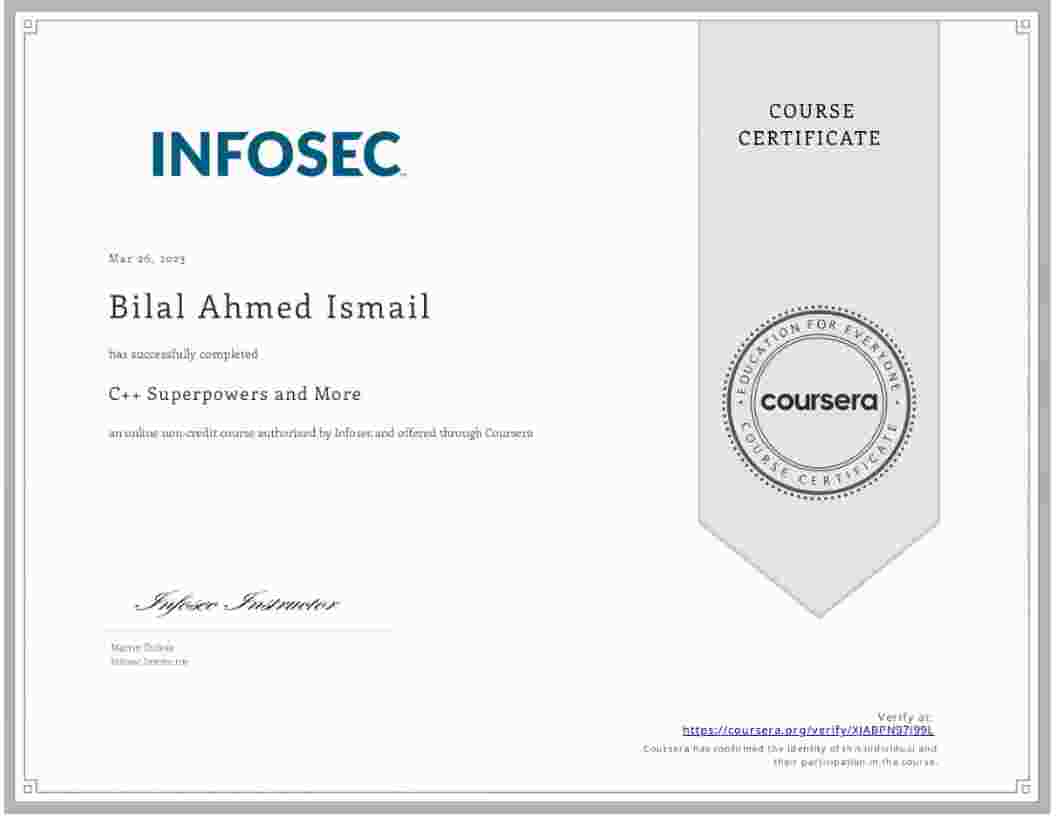Click the Mar 26, 2023 date
The image size is (1056, 816).
pyautogui.click(x=147, y=259)
